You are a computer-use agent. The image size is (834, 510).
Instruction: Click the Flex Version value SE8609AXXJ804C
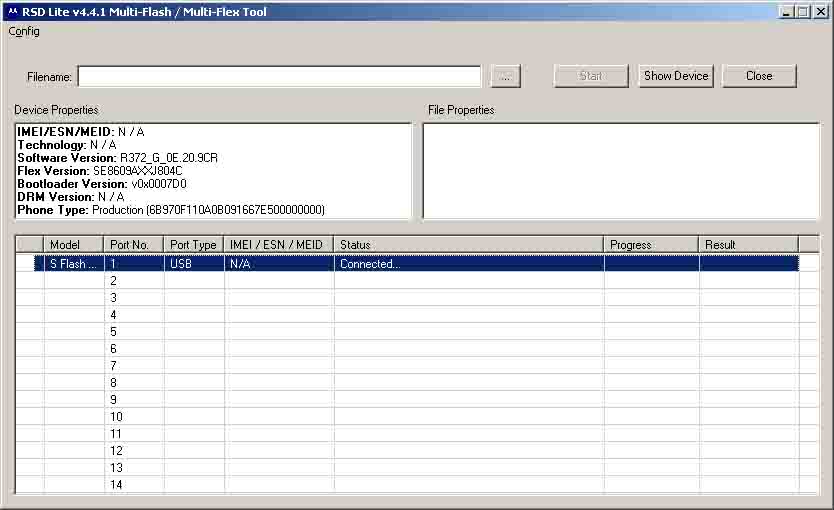(x=138, y=171)
